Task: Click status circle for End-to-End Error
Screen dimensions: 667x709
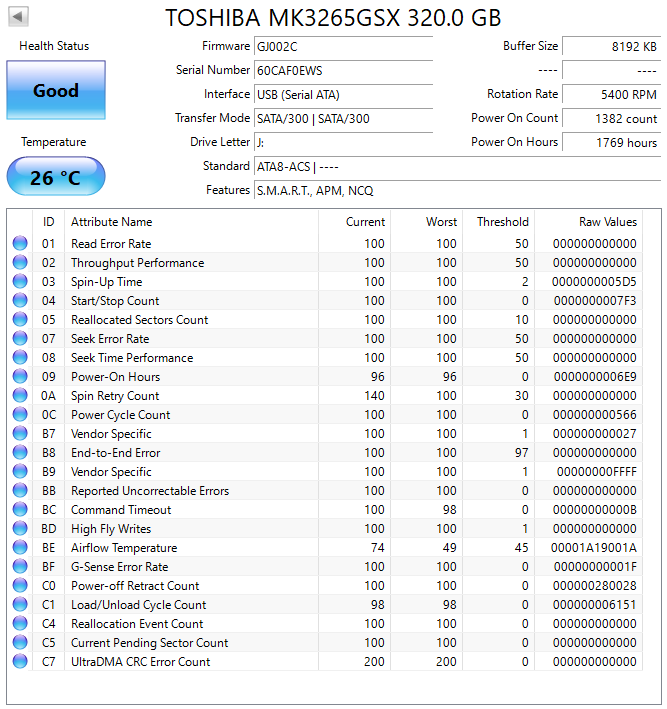Action: 20,452
